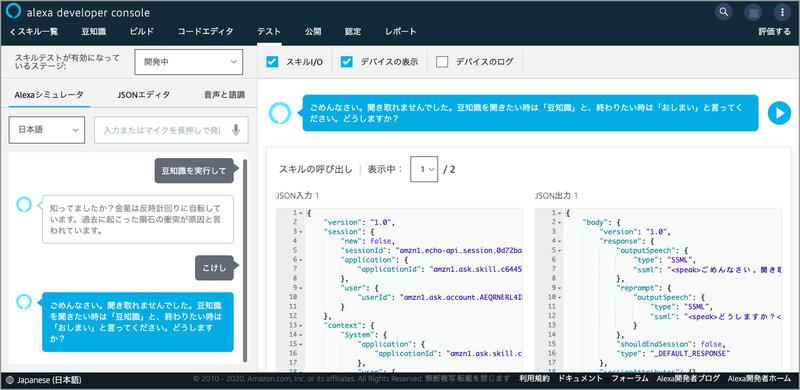This screenshot has height=390, width=800.
Task: Enable the デバイスのログ checkbox
Action: [x=442, y=62]
